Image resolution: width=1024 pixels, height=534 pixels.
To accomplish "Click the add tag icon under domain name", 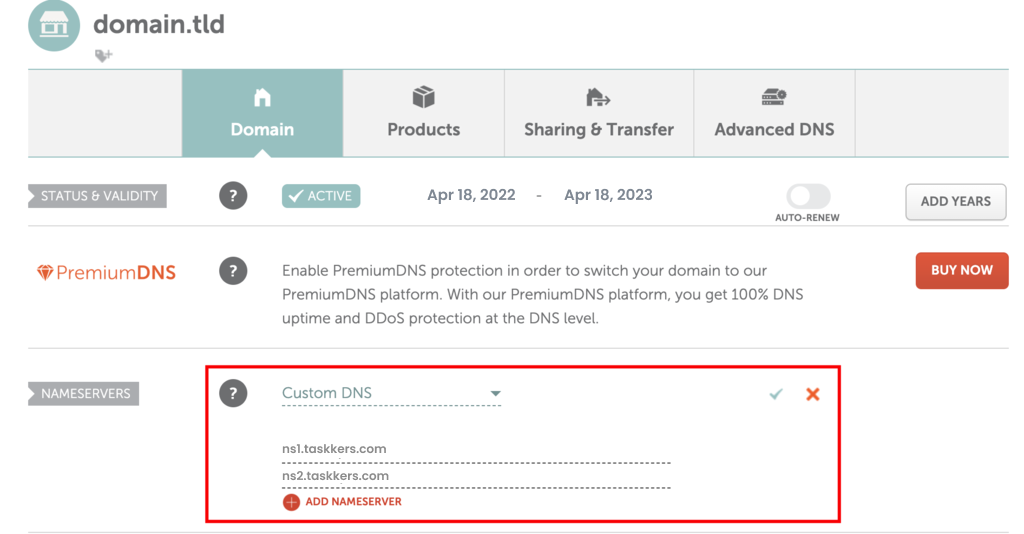I will [103, 56].
